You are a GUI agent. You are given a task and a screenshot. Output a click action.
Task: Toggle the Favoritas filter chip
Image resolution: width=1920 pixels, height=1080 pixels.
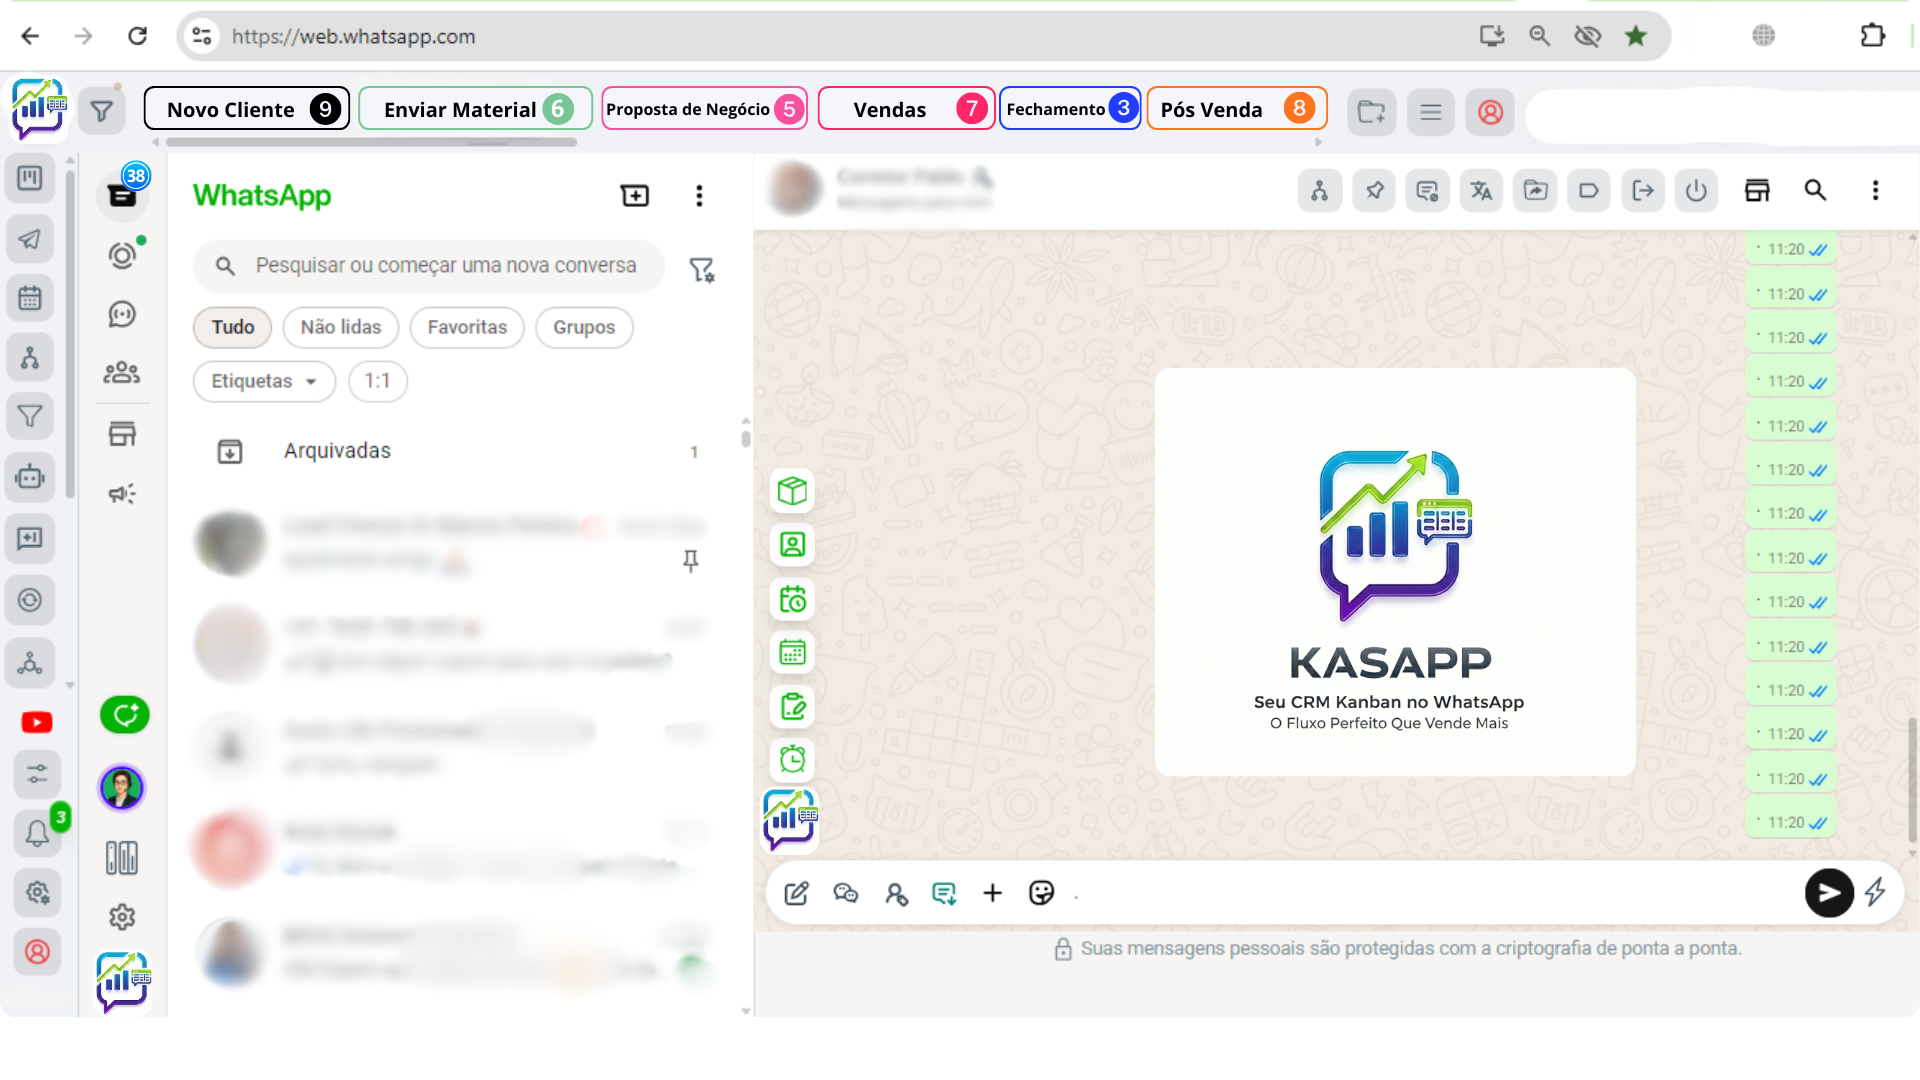pyautogui.click(x=467, y=327)
